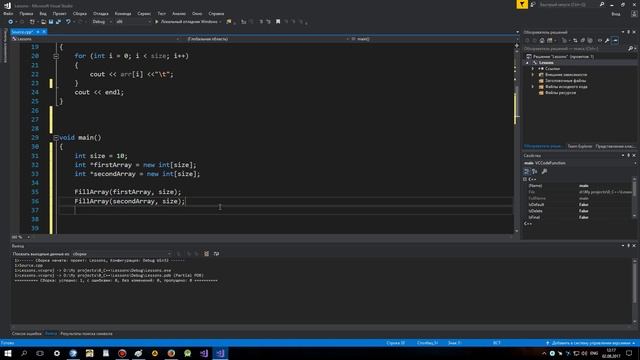Click the Open File folder icon
640x360 pixels.
pyautogui.click(x=43, y=22)
